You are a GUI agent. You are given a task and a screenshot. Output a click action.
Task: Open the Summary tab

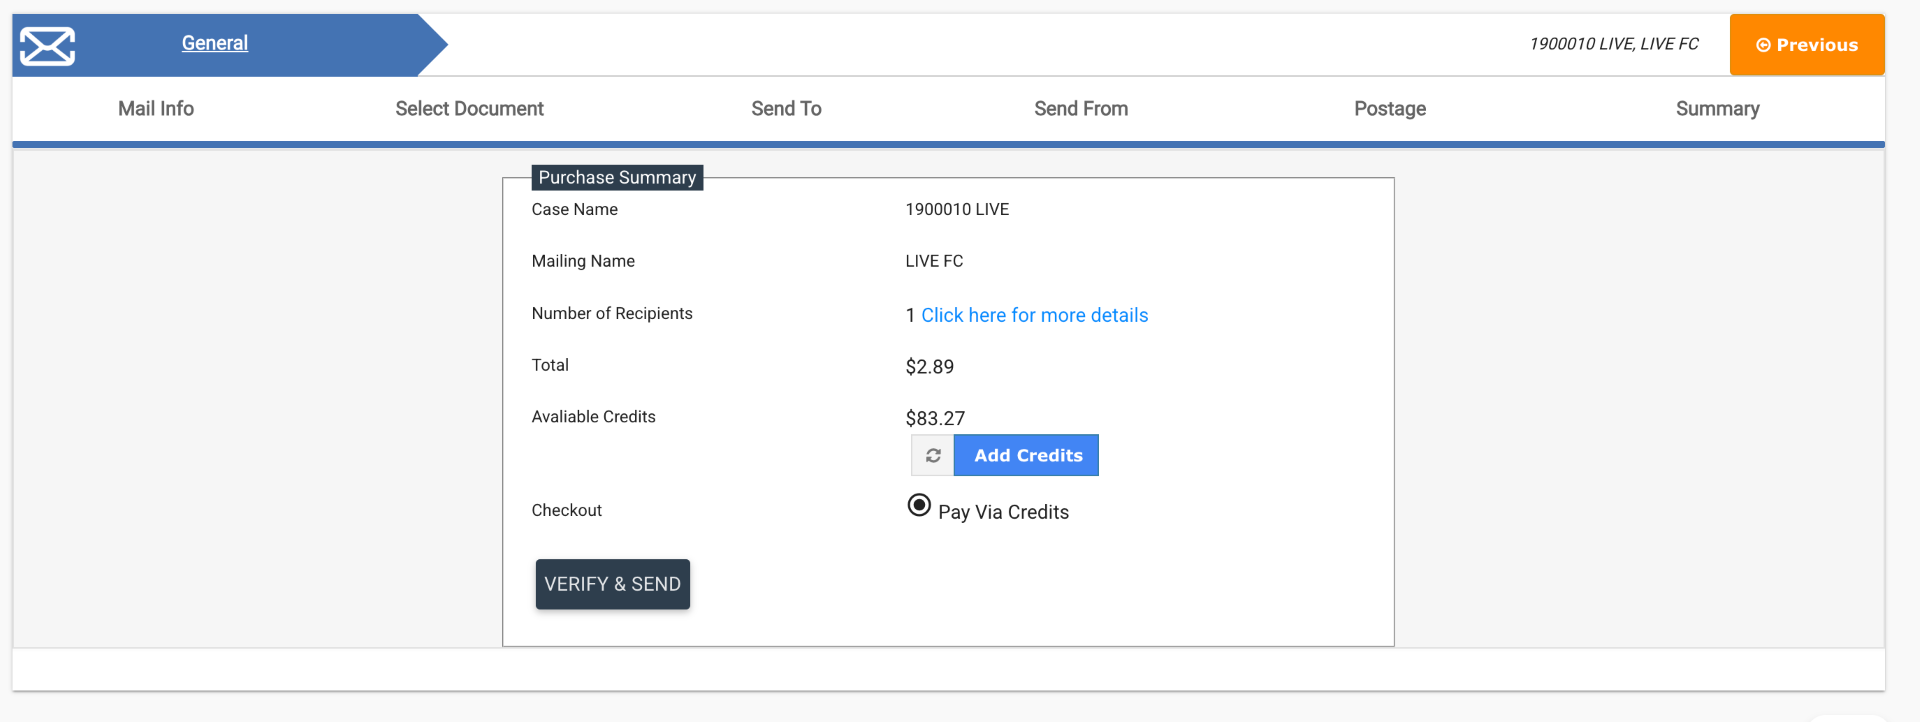tap(1717, 109)
